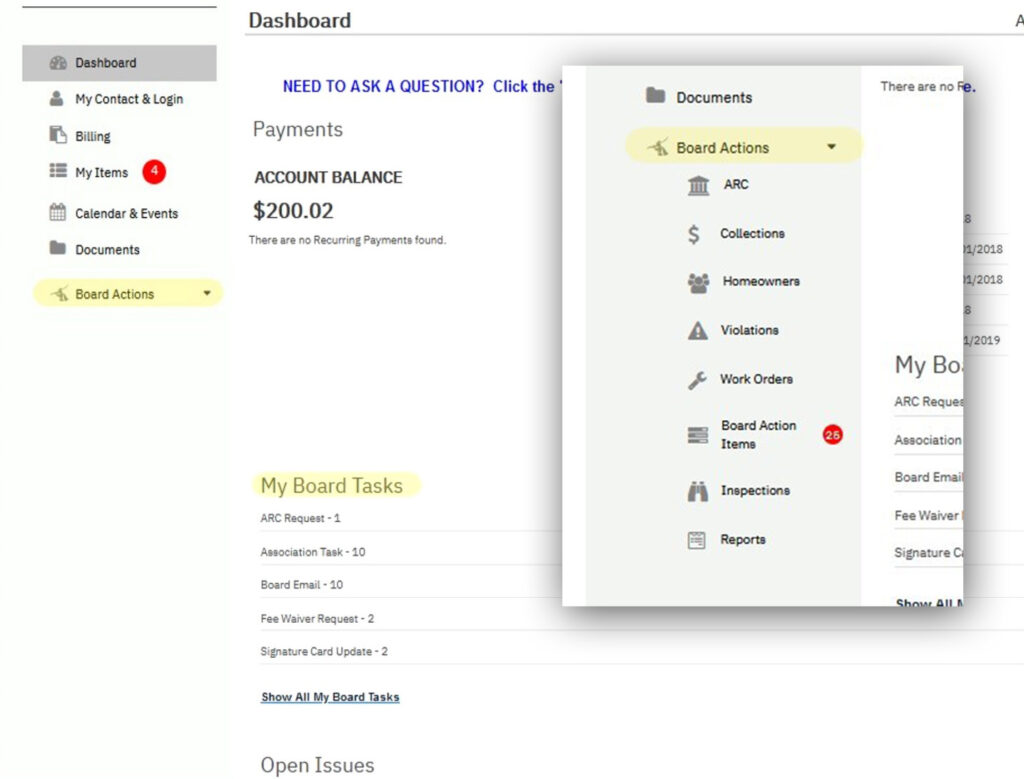The height and width of the screenshot is (779, 1024).
Task: Click the Dashboard gauge icon in sidebar
Action: click(58, 63)
